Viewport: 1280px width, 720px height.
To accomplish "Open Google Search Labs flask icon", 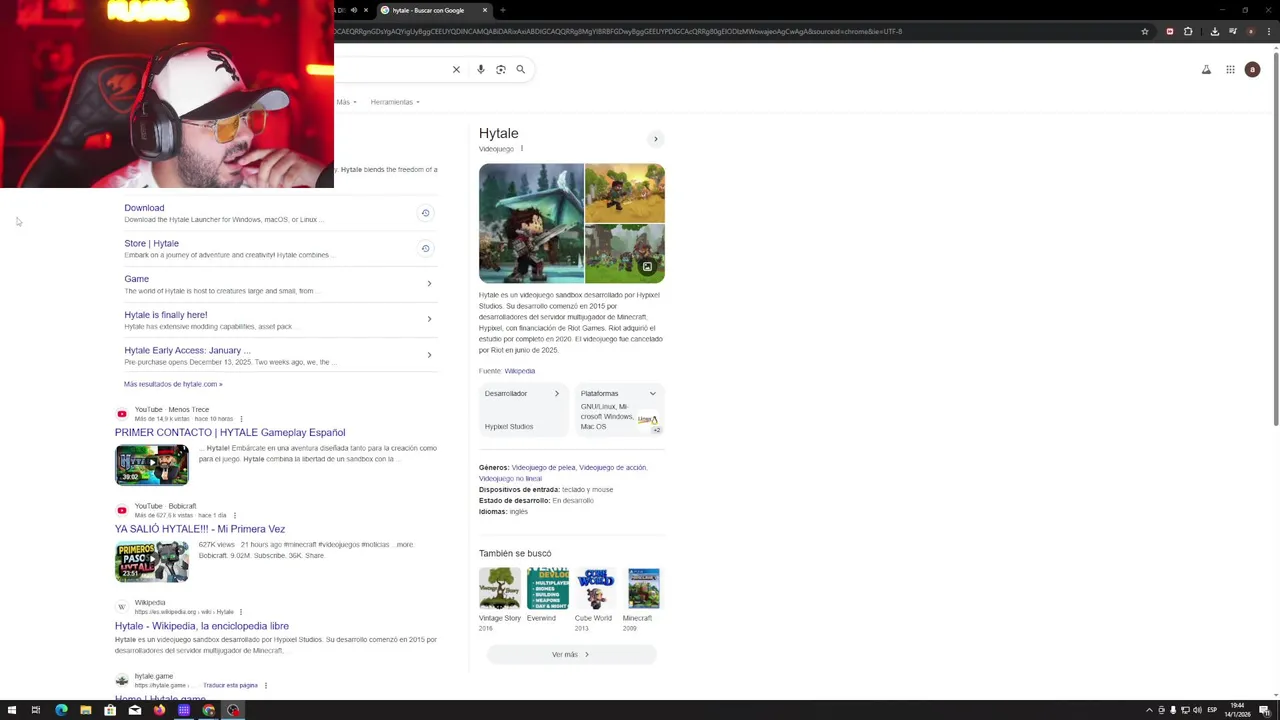I will [x=1206, y=69].
